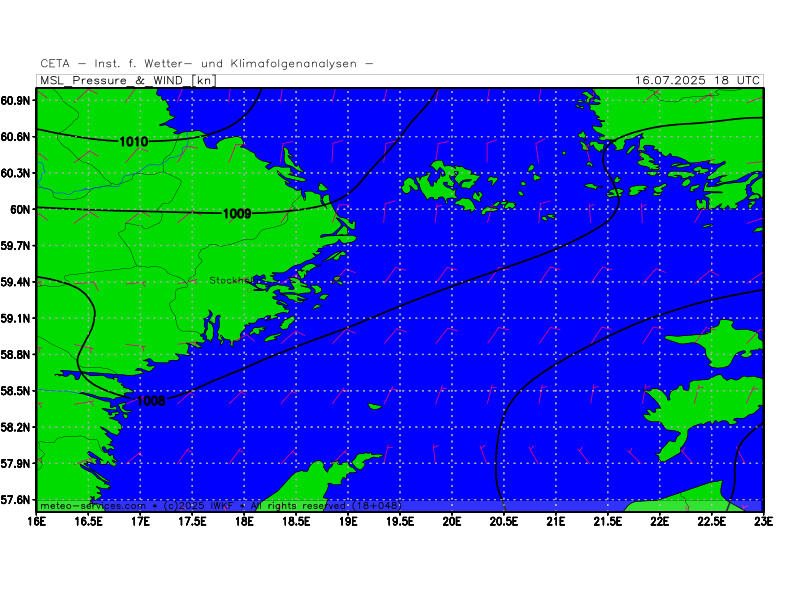Click the Stockholm city label on the map

(236, 281)
